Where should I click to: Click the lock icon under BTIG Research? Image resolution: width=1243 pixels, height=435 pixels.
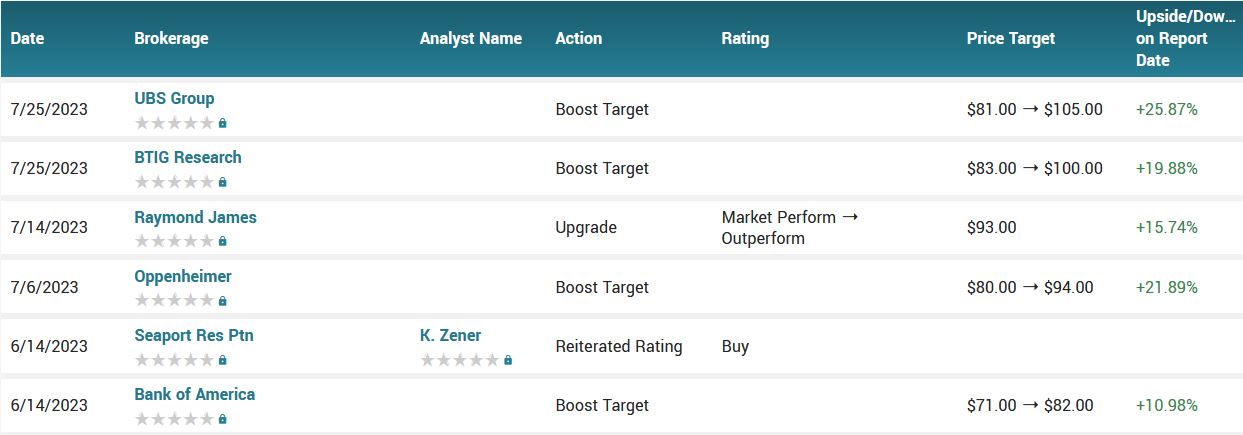click(223, 182)
